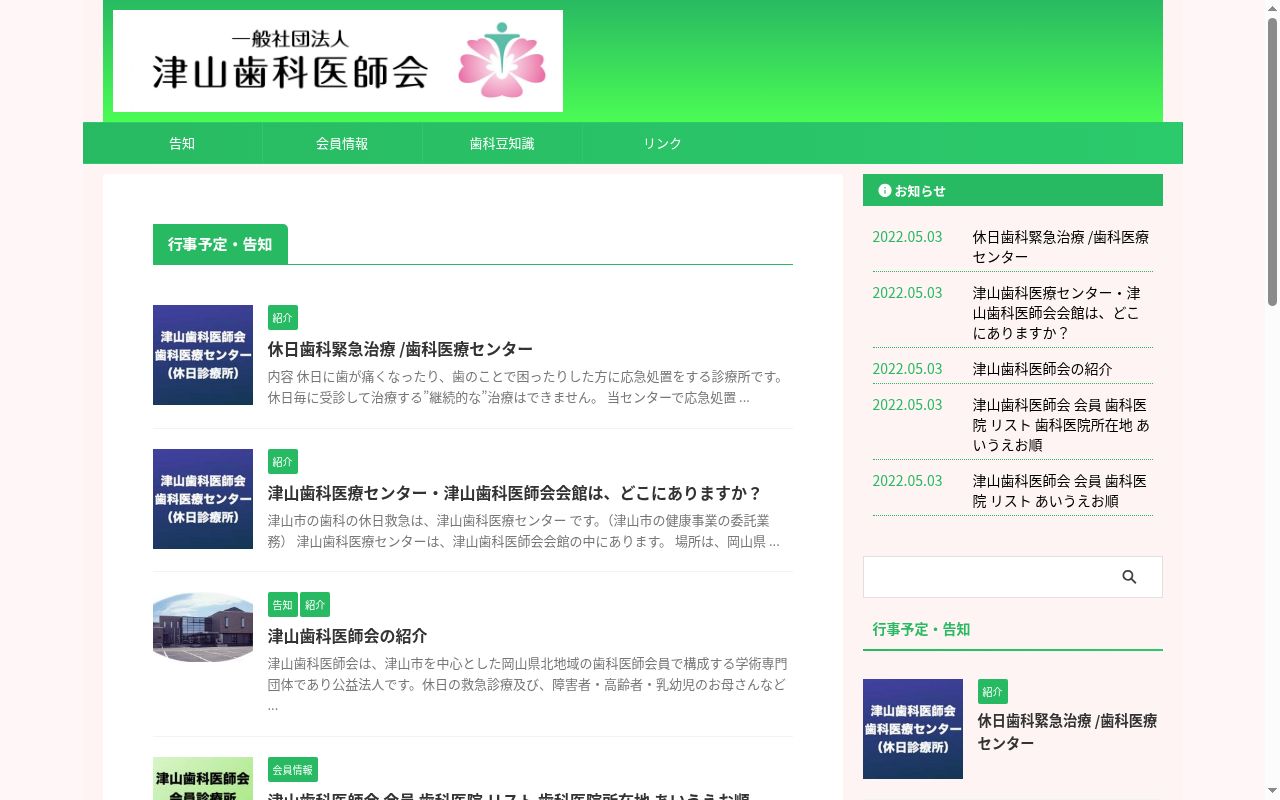Click excerpt text starting 内容 休日に歯が痛く

[527, 387]
